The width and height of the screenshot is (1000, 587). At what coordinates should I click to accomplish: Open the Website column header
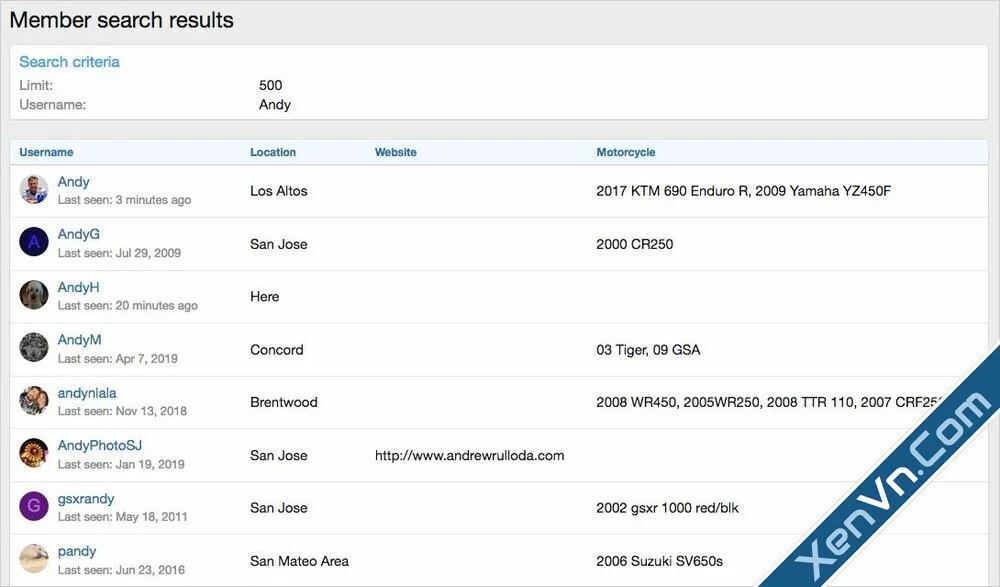(x=395, y=151)
